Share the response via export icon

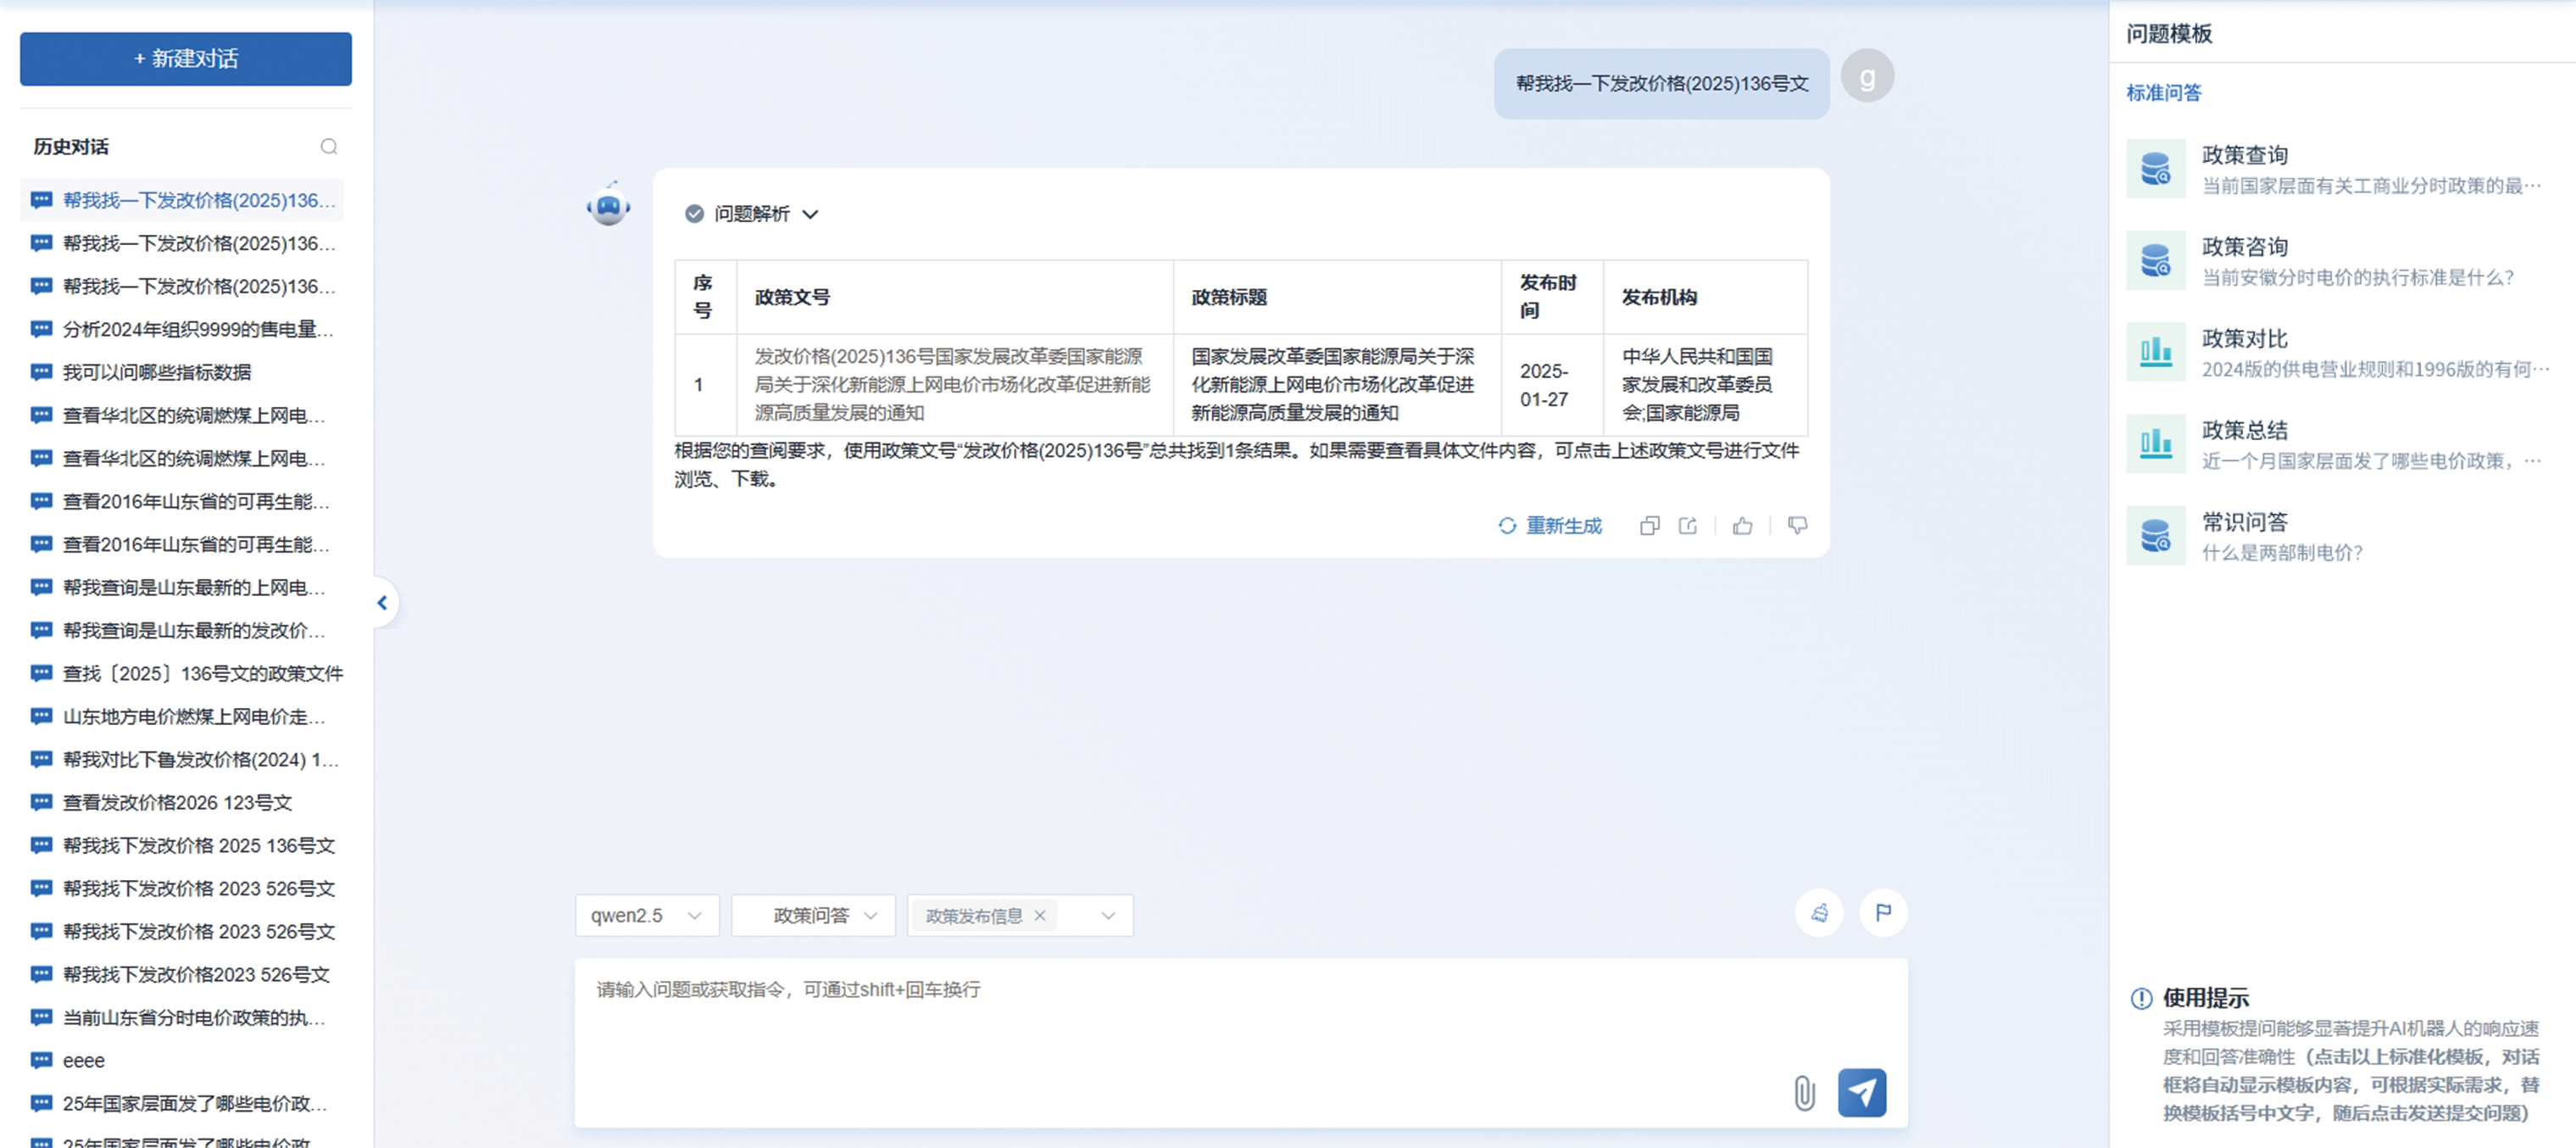click(x=1688, y=525)
